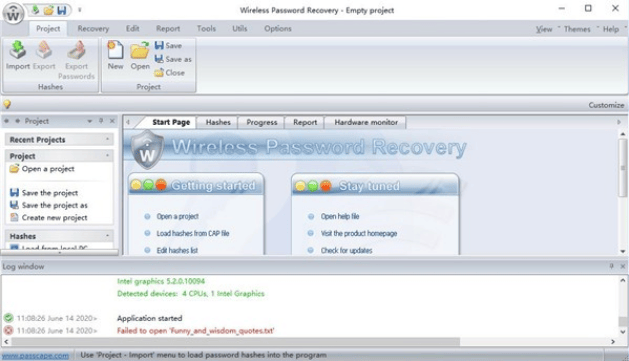Click quick access open folder icon
This screenshot has width=629, height=361.
pyautogui.click(x=49, y=10)
